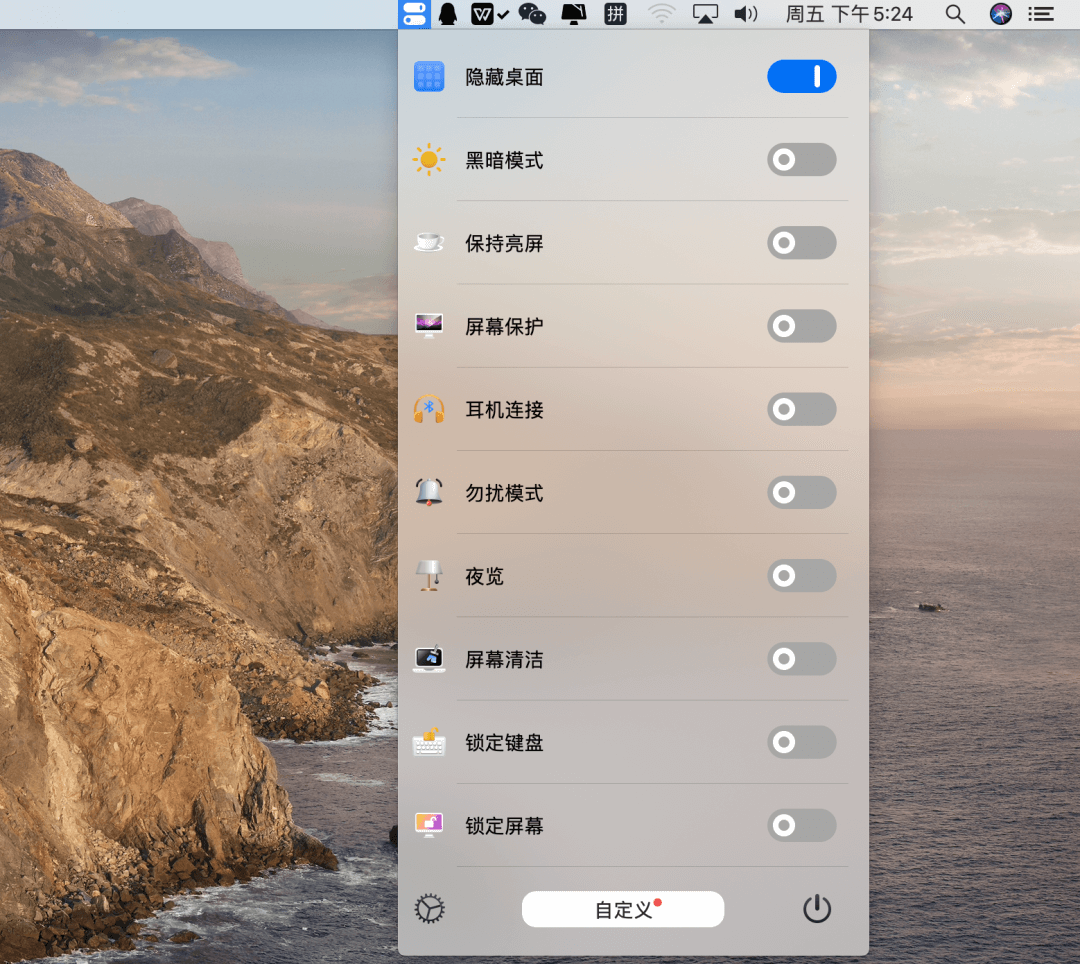Turn off the 隐藏桌面 switch
1080x964 pixels.
click(x=801, y=77)
